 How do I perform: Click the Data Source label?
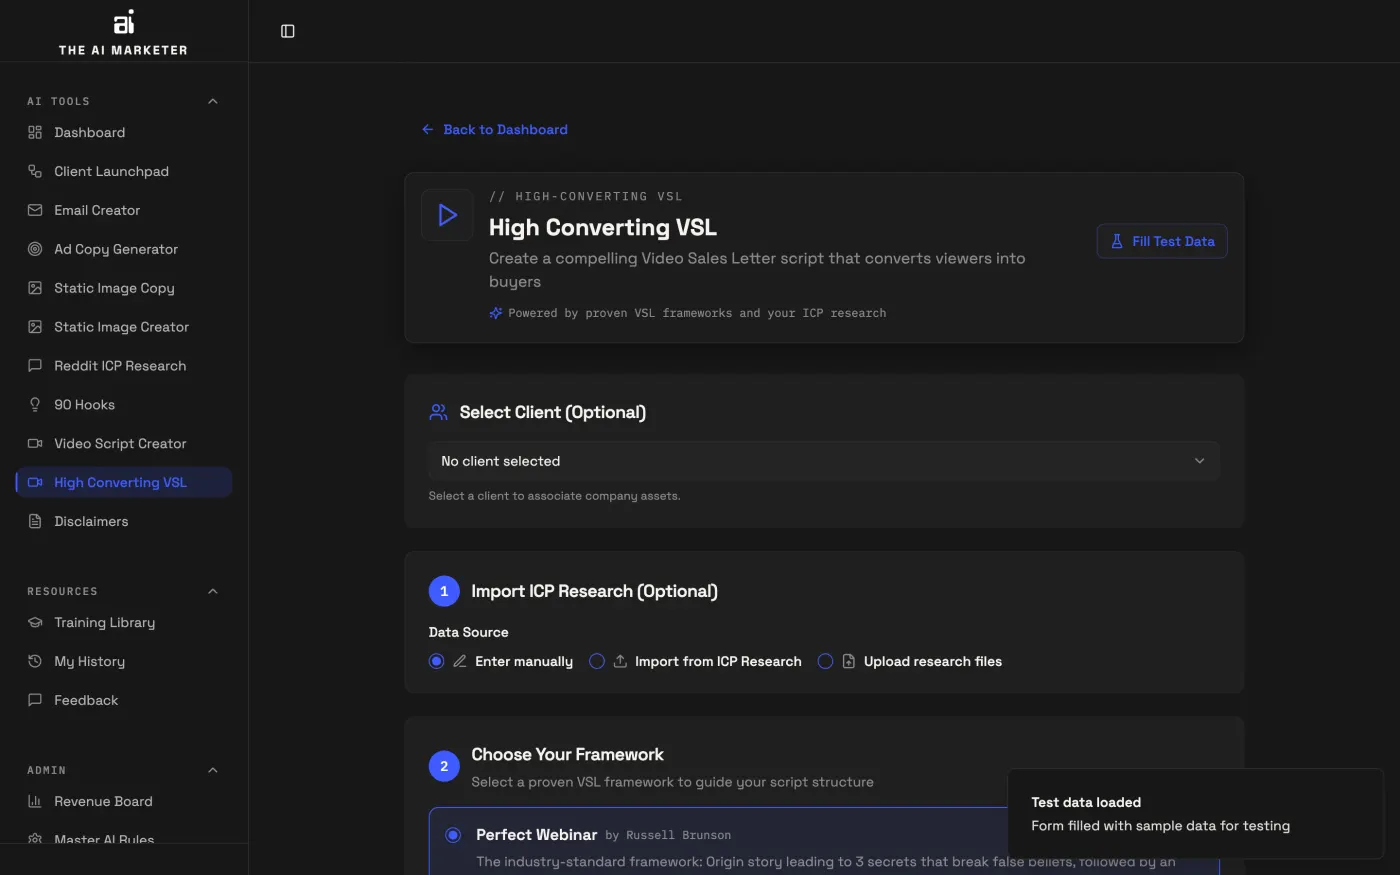click(468, 632)
